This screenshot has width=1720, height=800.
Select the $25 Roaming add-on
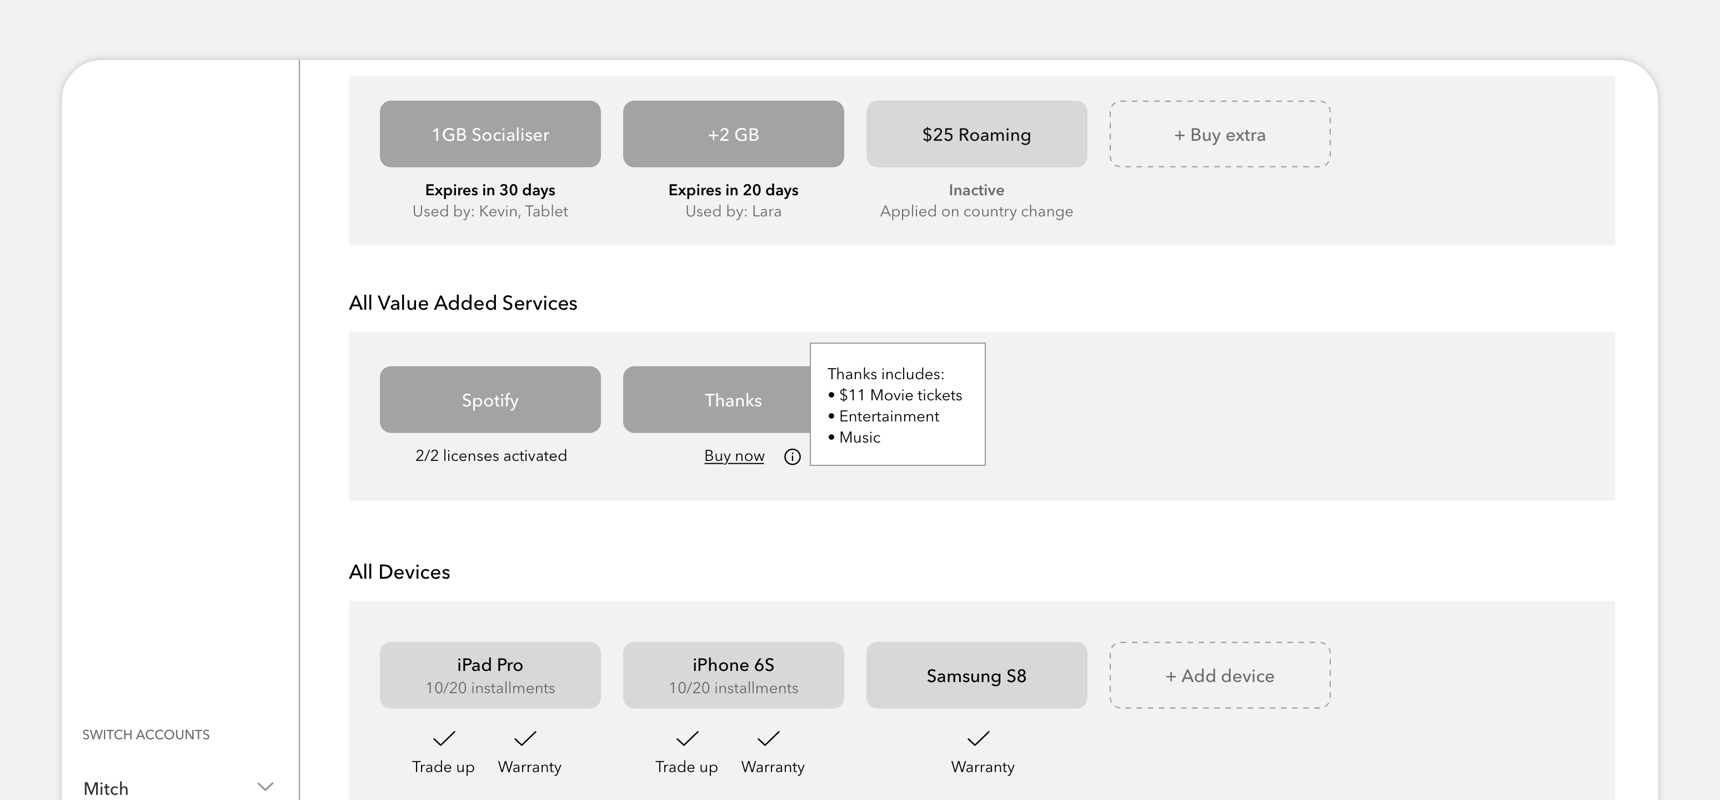click(x=976, y=134)
